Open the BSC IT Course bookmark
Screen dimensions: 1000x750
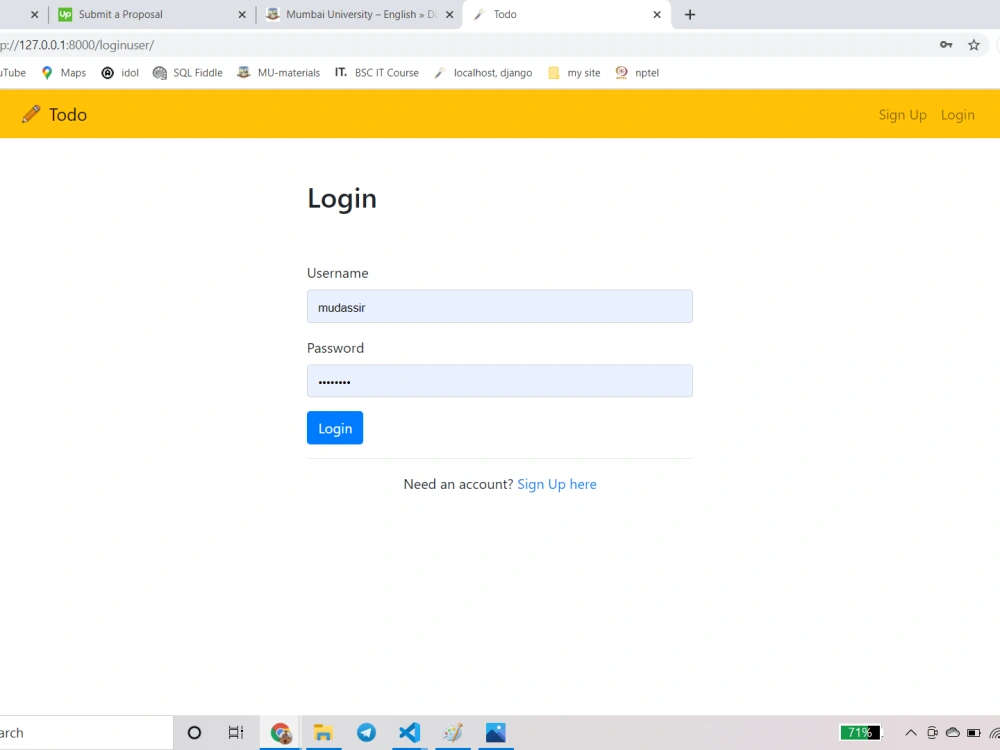pos(376,73)
